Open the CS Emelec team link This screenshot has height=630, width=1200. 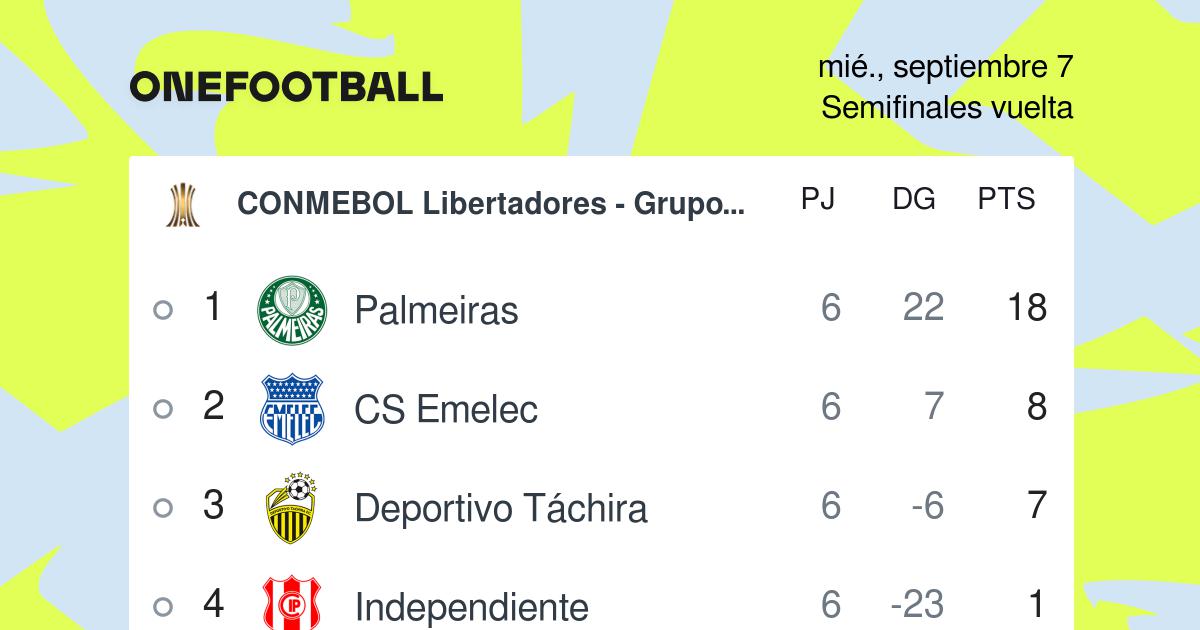[446, 409]
